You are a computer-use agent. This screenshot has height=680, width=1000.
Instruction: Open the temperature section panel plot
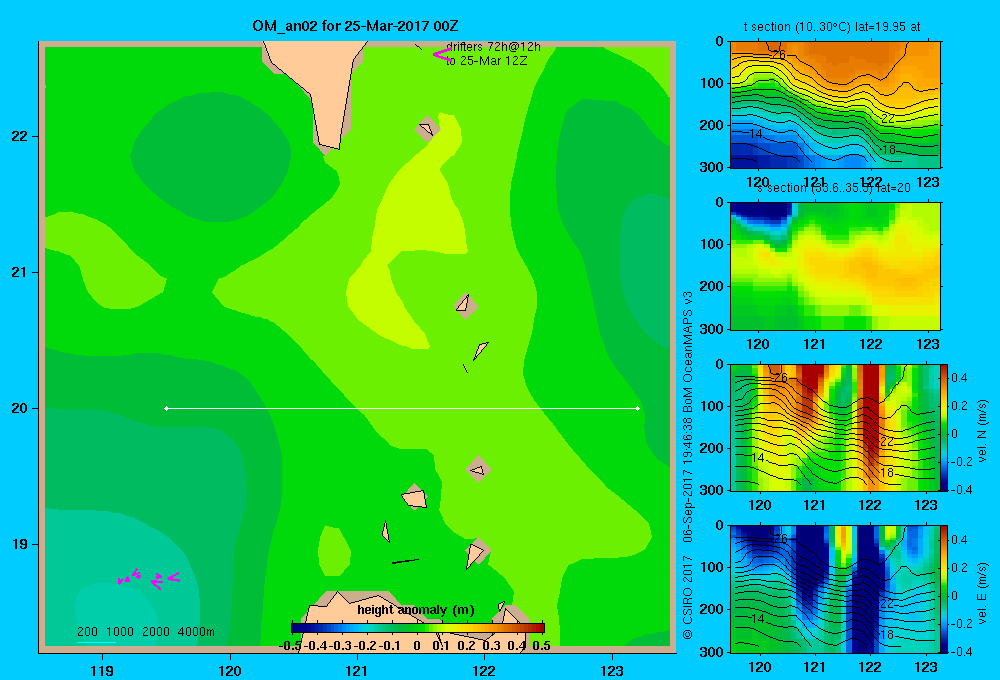coord(835,105)
